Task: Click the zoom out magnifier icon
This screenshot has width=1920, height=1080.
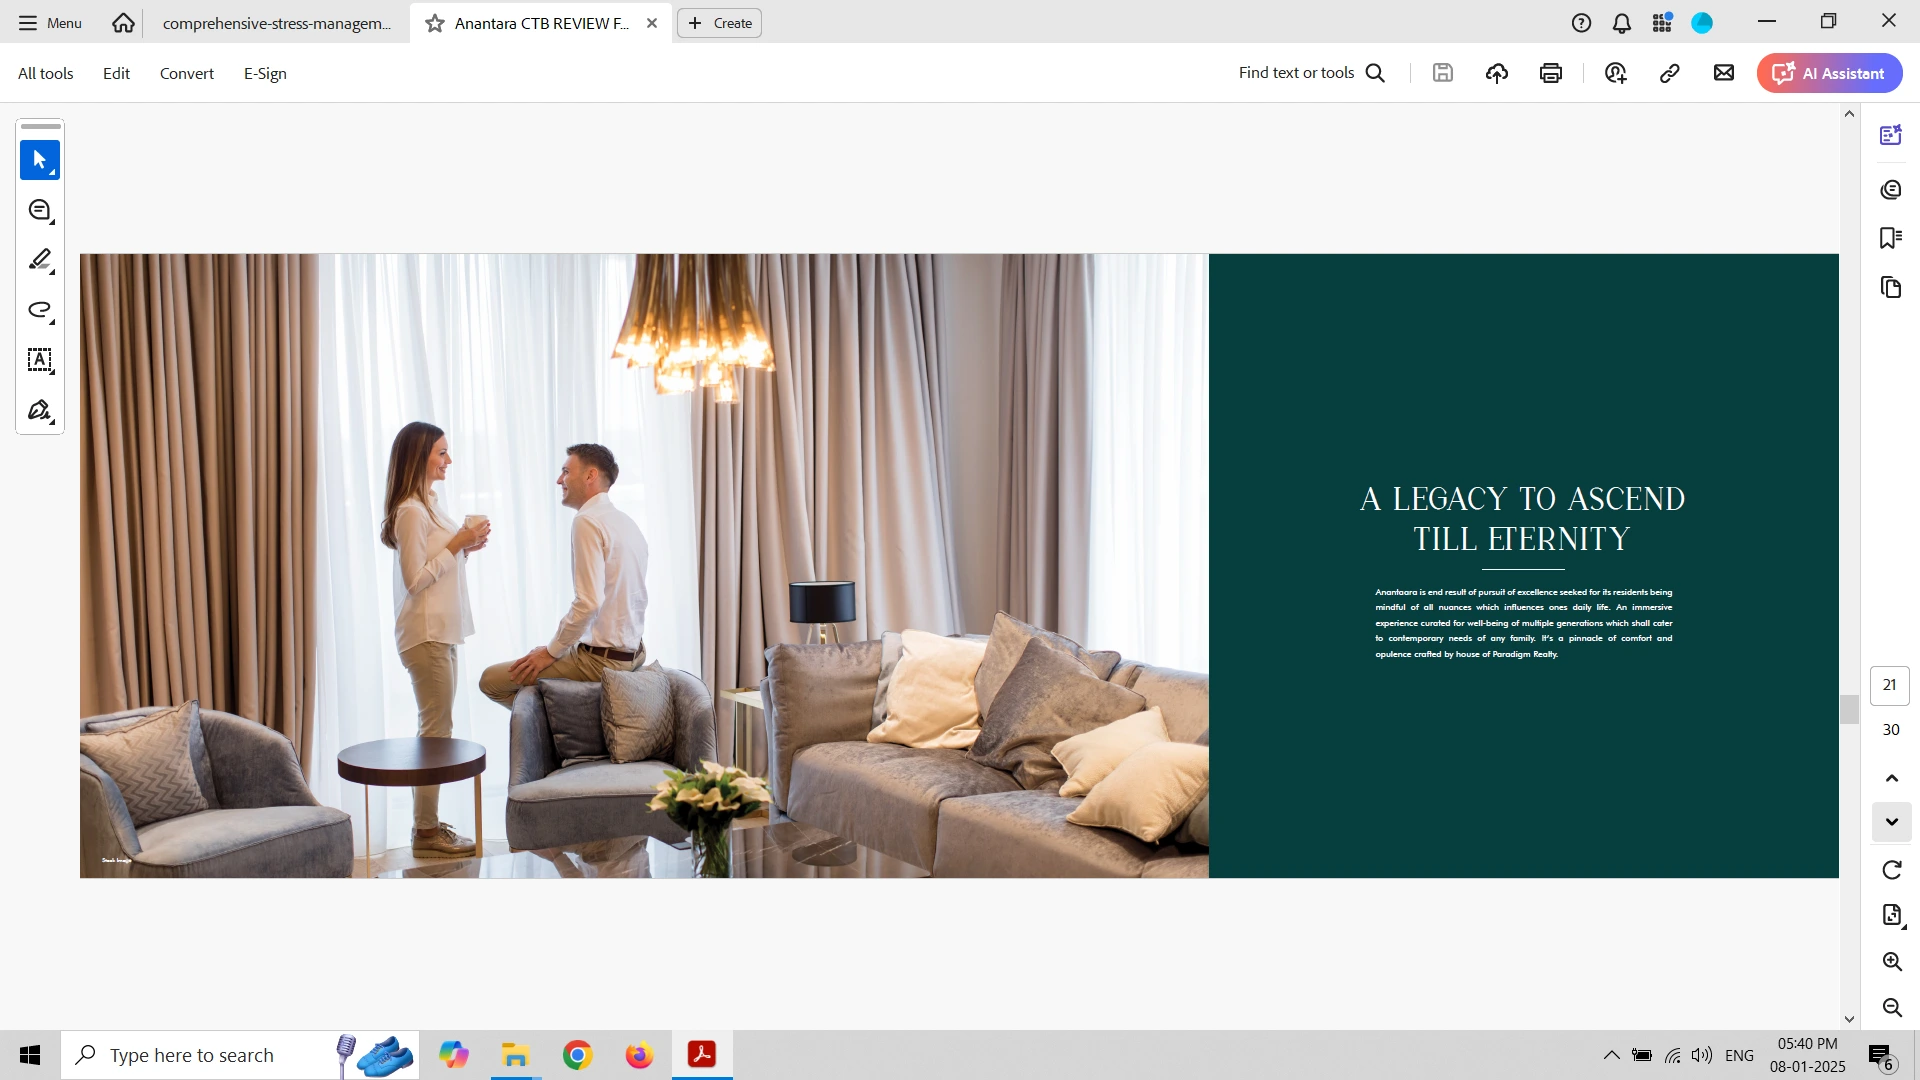Action: (1891, 1008)
